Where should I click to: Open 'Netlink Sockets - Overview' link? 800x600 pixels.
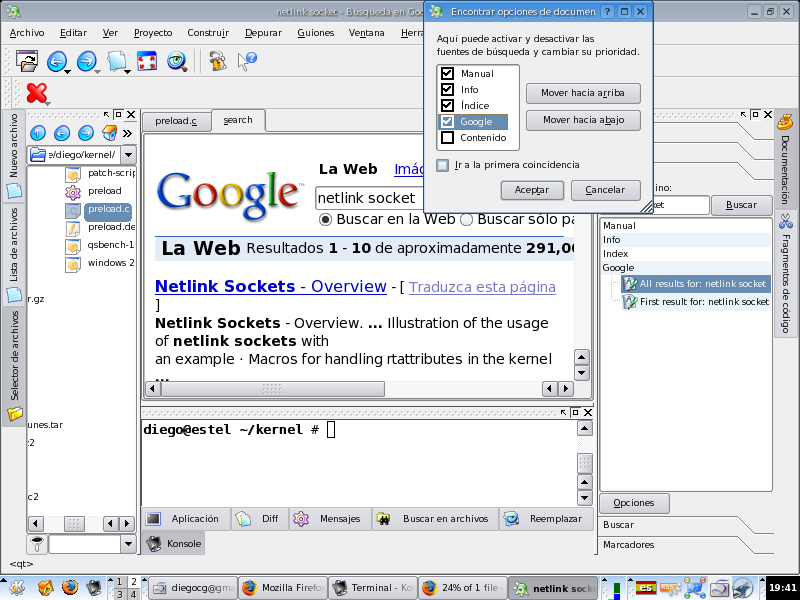[x=270, y=286]
